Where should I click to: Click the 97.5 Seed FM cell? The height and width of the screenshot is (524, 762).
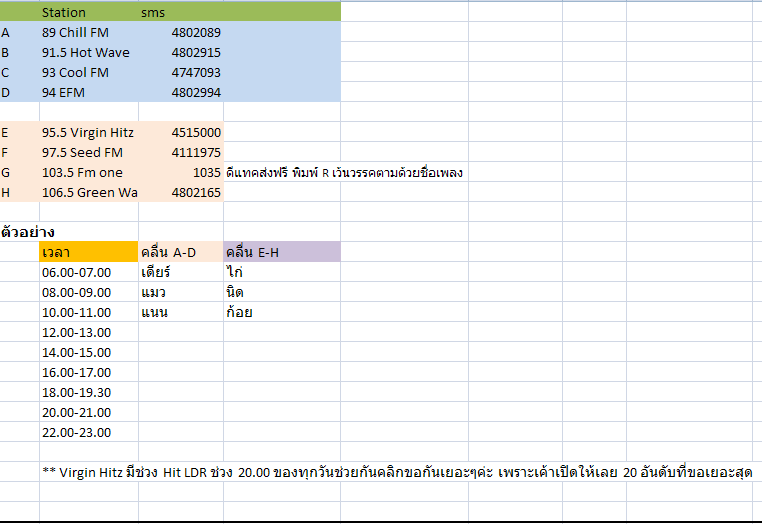point(89,152)
